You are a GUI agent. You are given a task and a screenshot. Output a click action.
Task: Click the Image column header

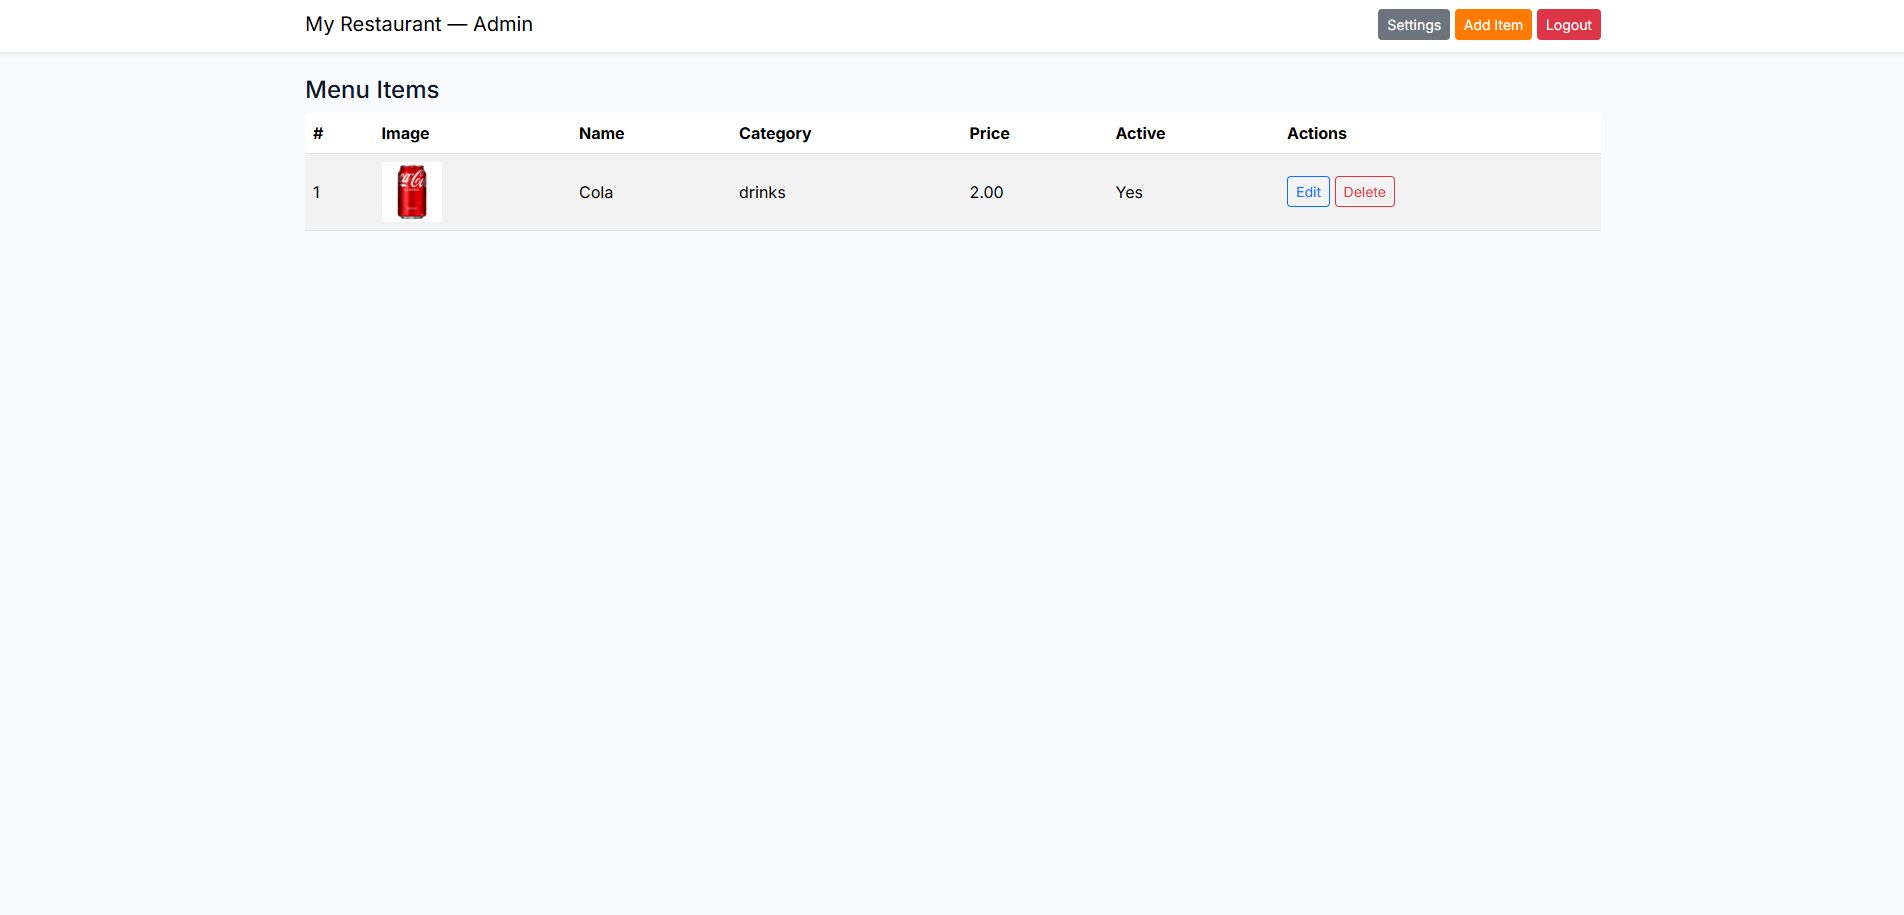405,133
